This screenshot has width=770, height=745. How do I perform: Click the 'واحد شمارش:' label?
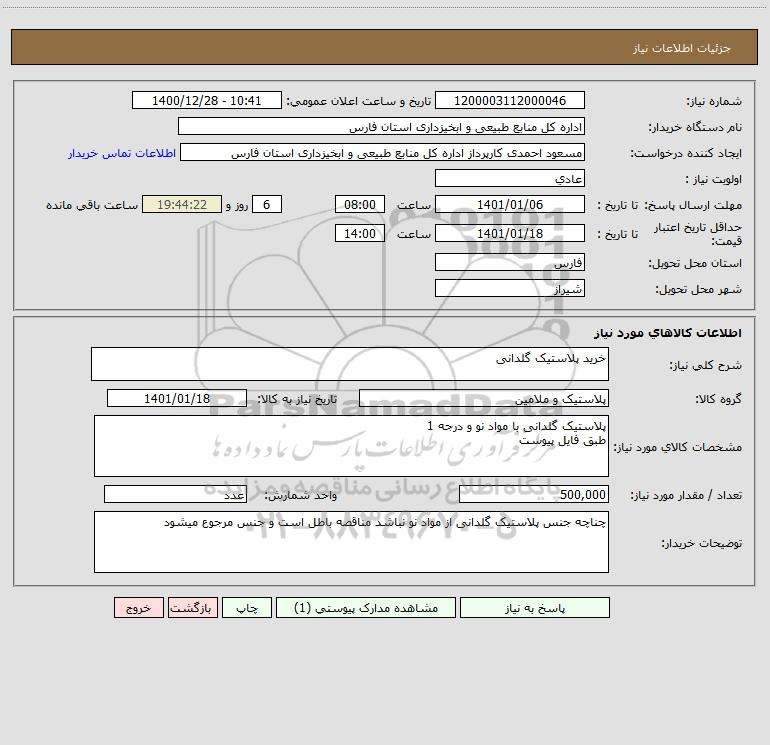[301, 495]
